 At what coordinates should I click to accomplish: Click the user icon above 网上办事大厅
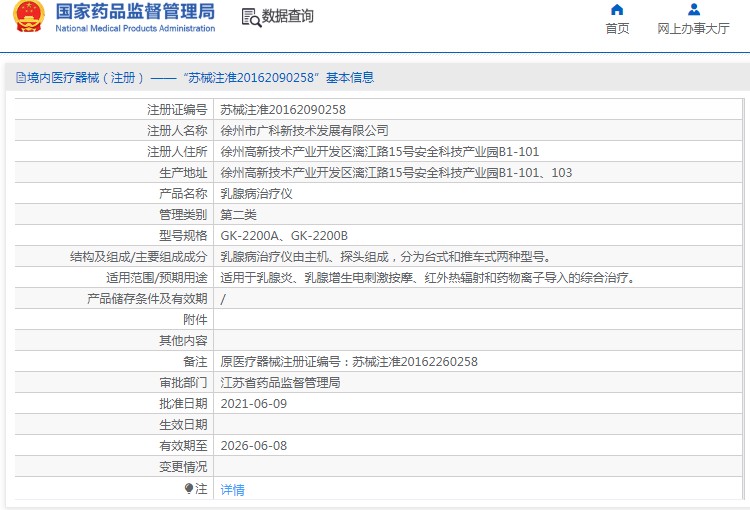(693, 10)
